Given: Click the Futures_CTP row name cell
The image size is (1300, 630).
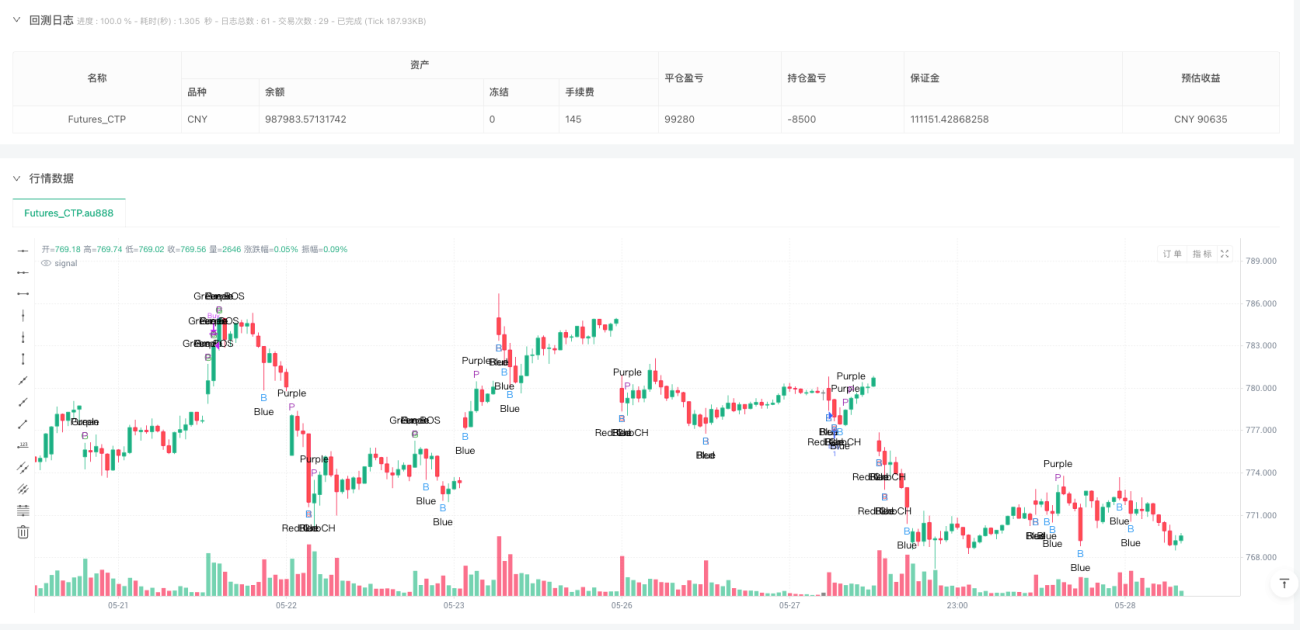Looking at the screenshot, I should 97,119.
